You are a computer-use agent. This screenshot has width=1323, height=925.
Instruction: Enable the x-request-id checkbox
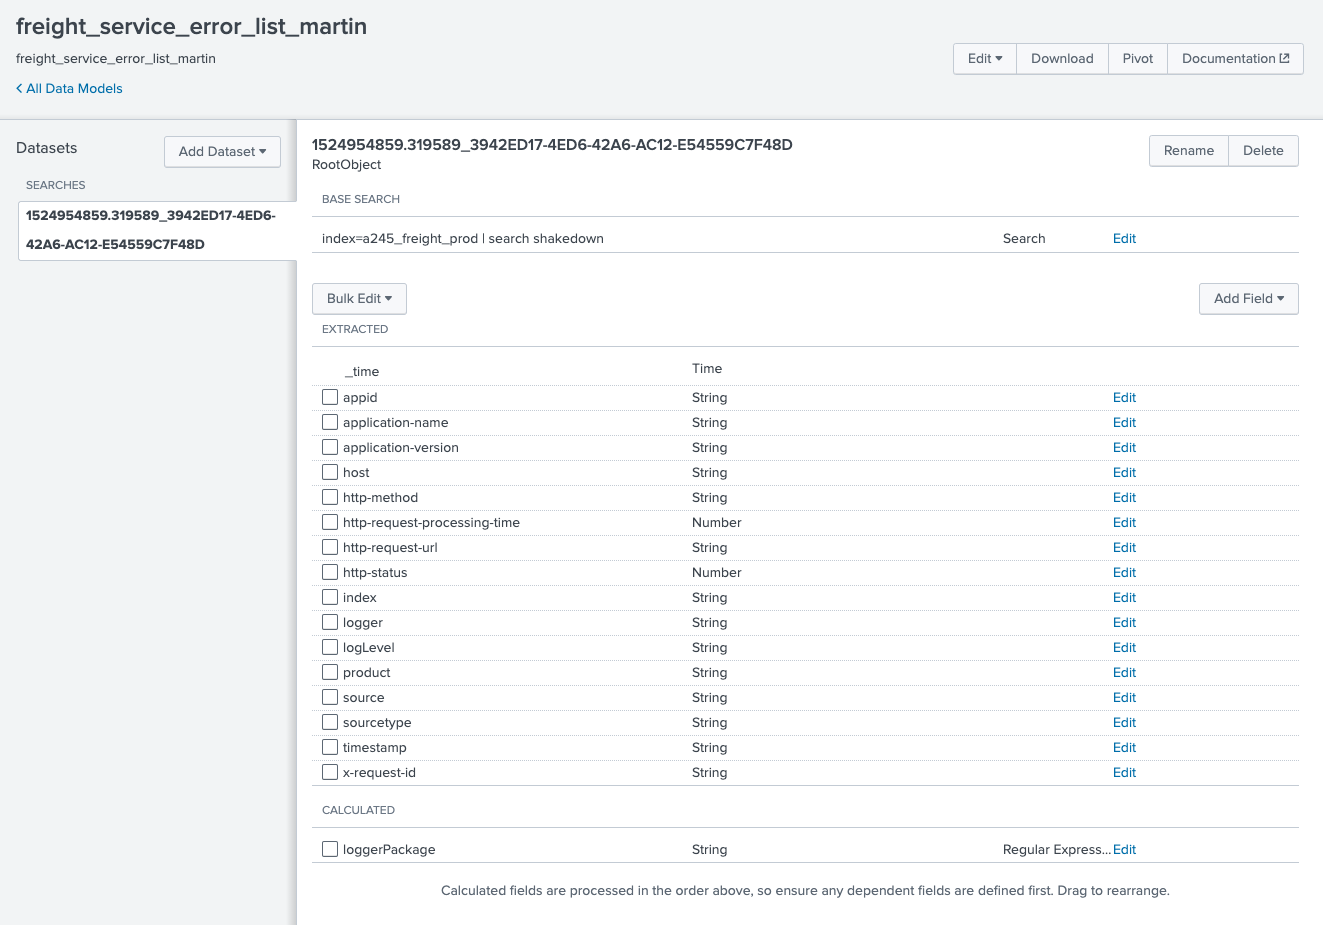coord(330,772)
